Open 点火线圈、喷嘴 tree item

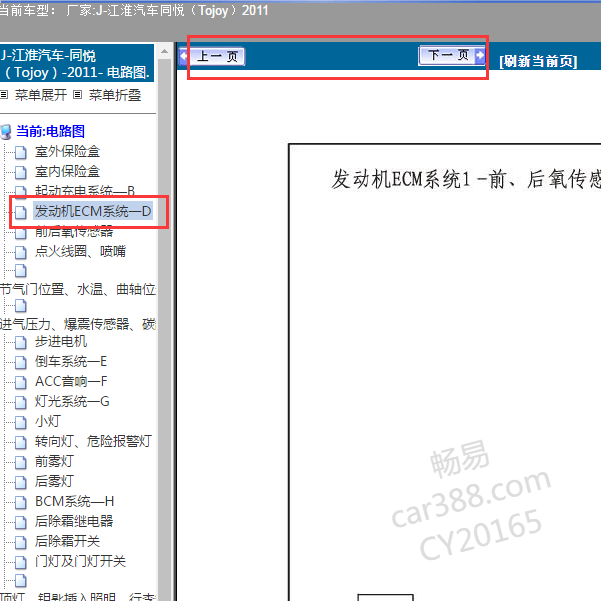(x=80, y=251)
